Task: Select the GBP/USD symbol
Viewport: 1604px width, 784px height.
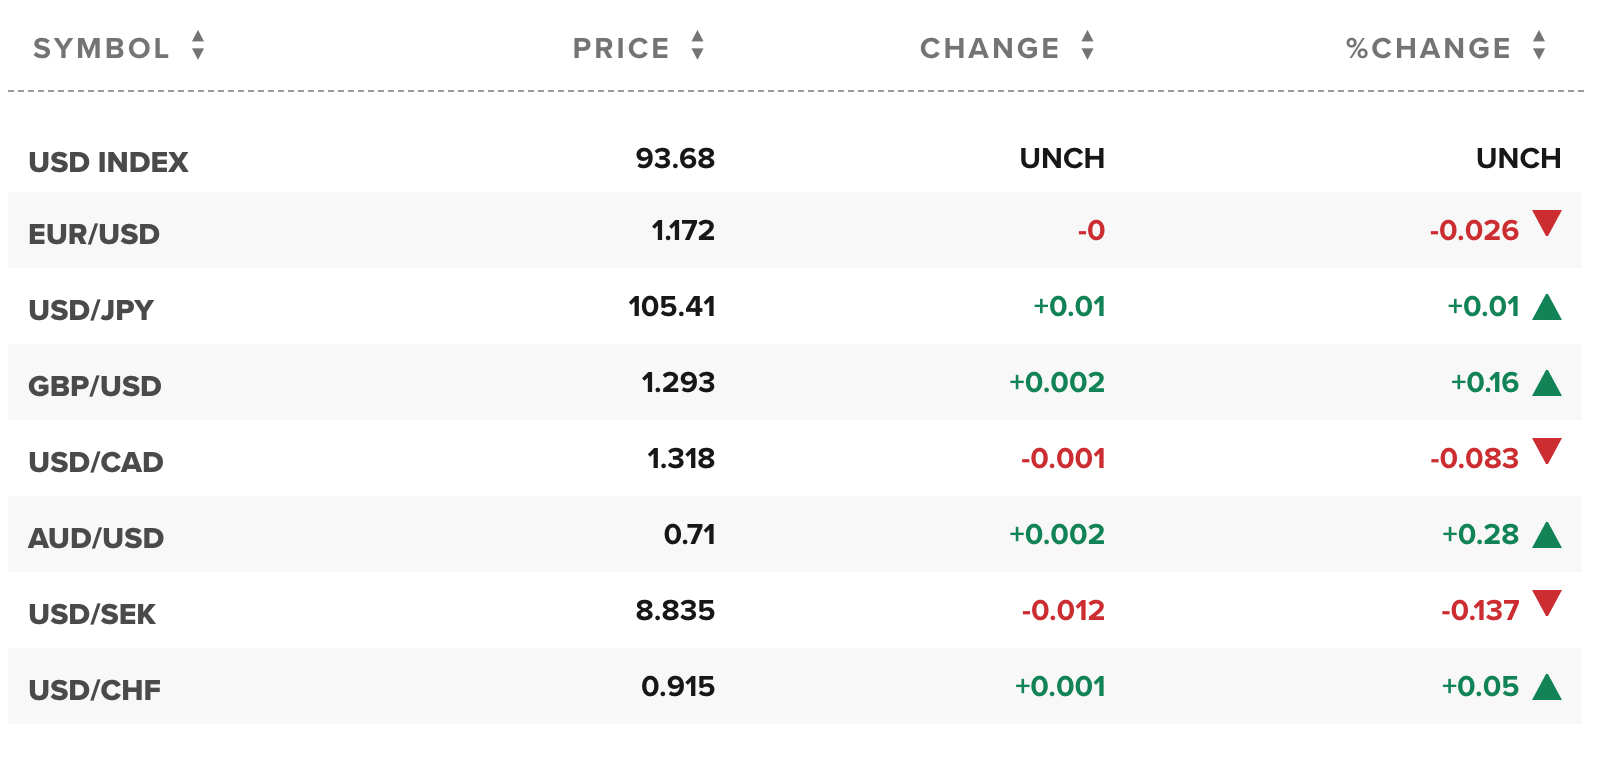Action: pyautogui.click(x=95, y=386)
